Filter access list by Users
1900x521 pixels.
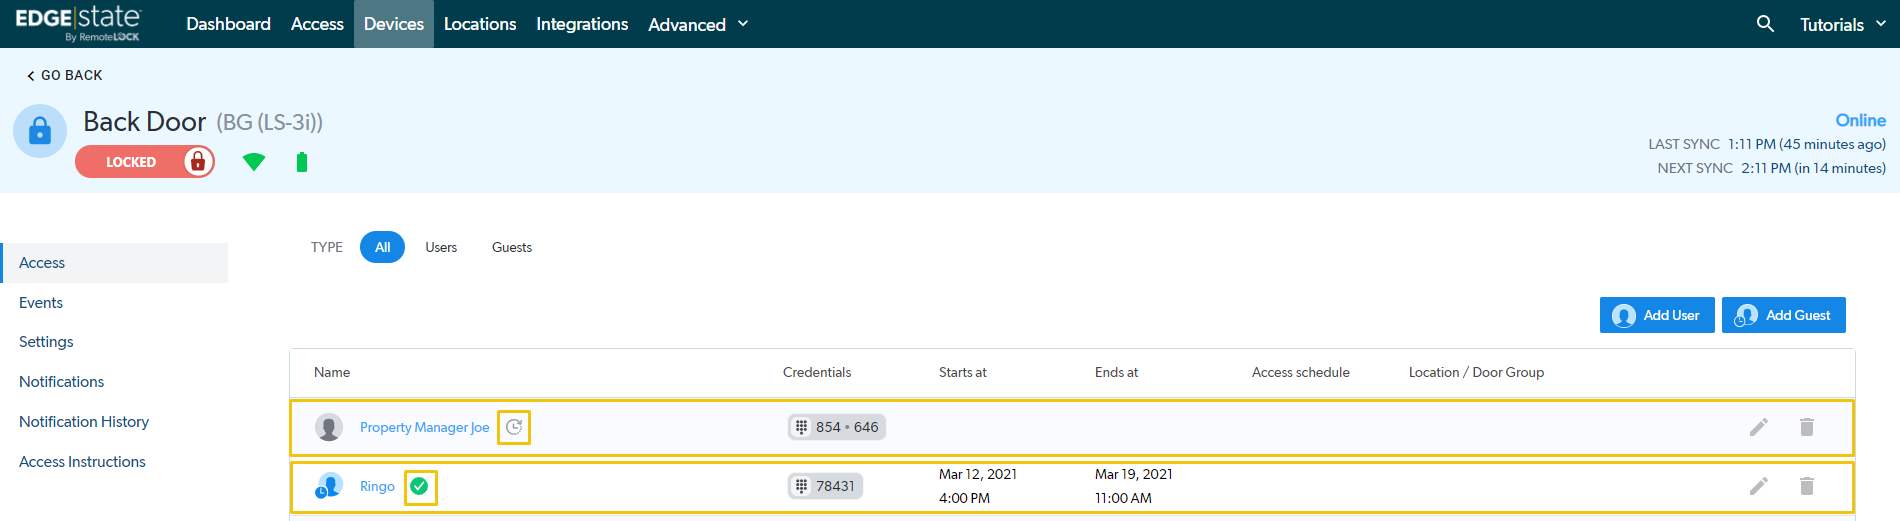click(441, 247)
